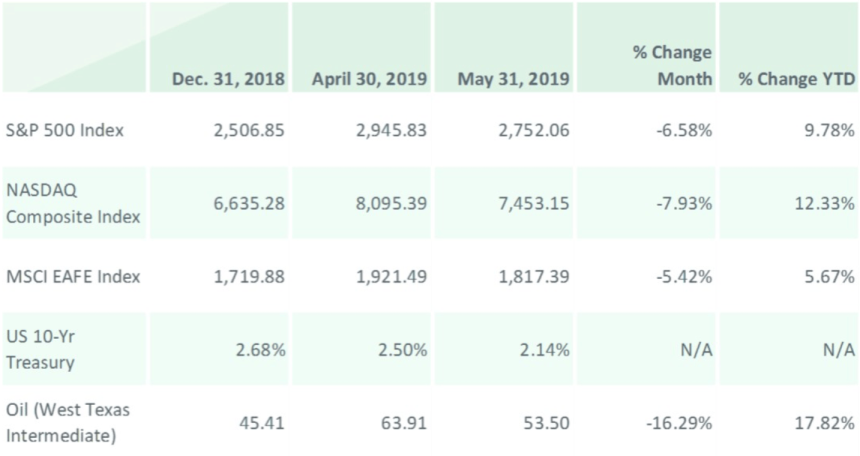Click the % Change YTD header
Viewport: 860px width, 456px height.
pos(797,79)
